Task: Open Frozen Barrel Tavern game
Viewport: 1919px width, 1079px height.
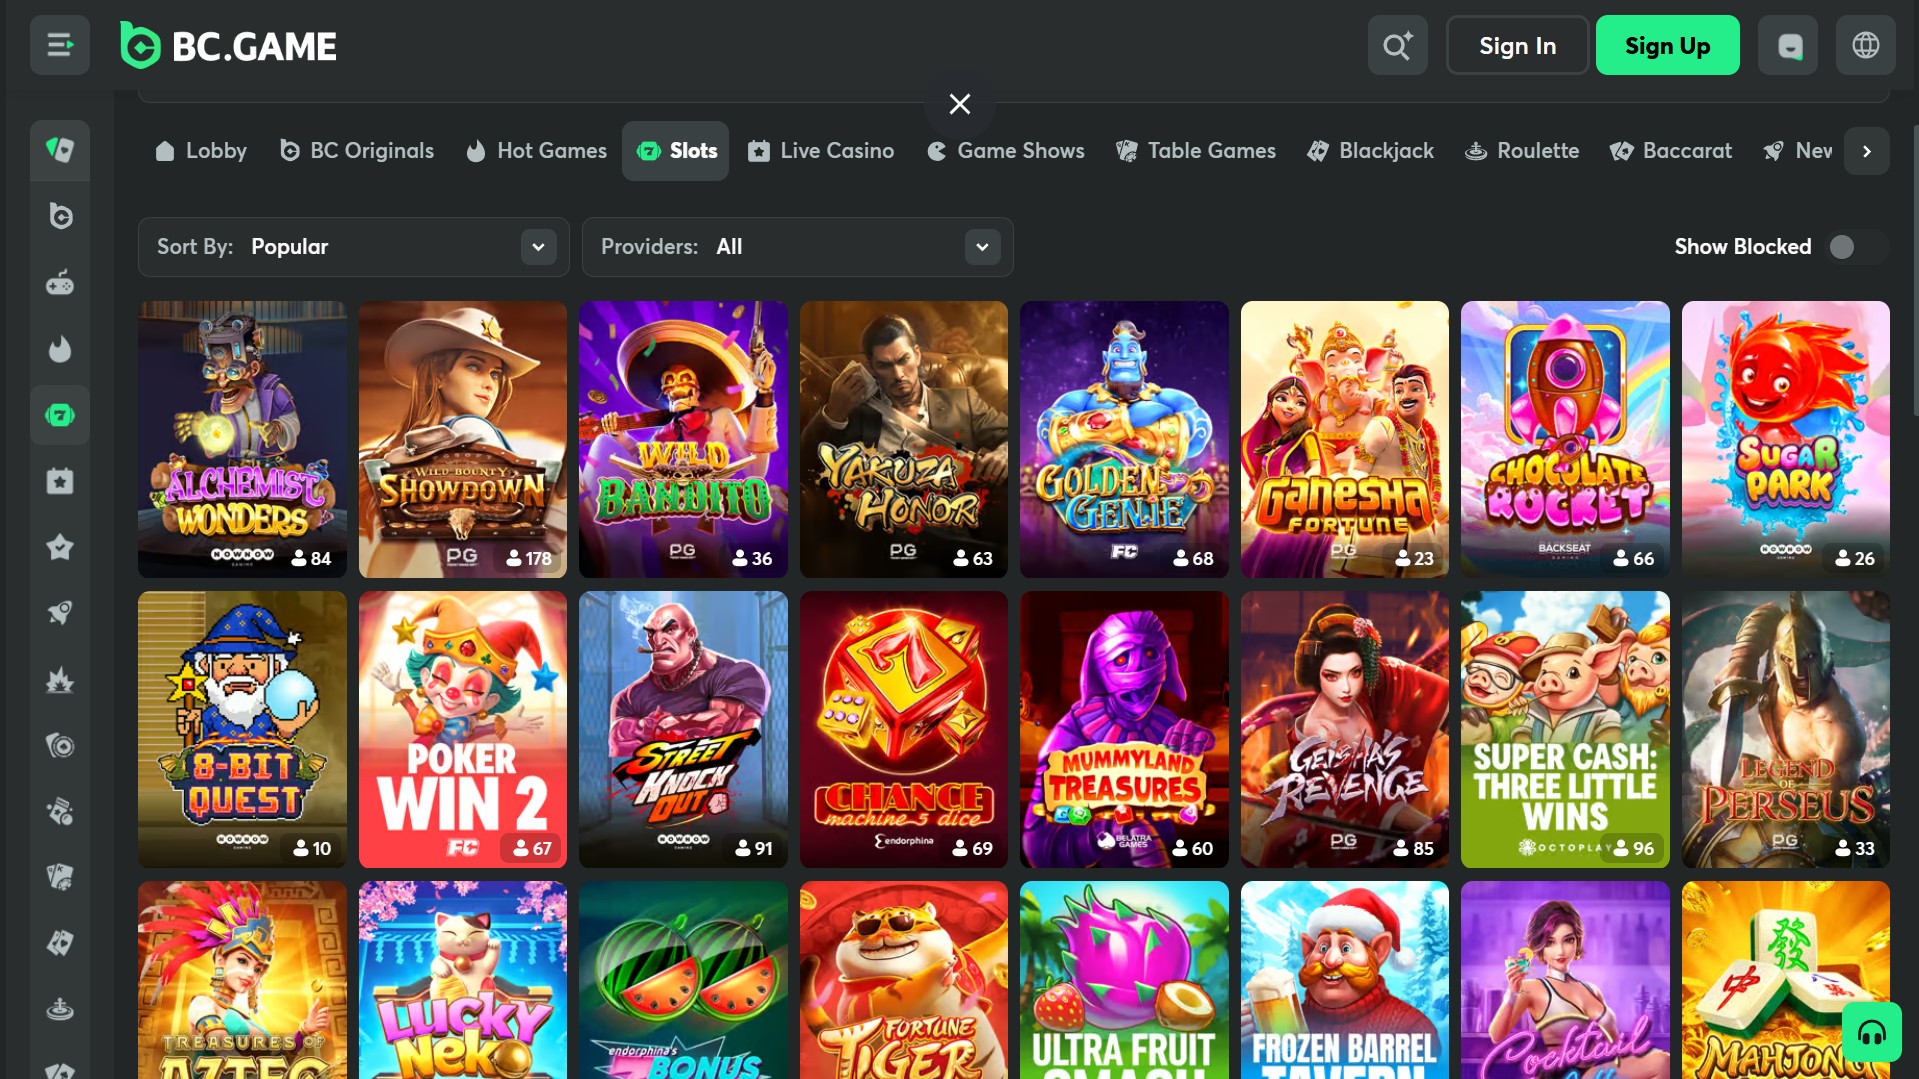Action: coord(1345,980)
